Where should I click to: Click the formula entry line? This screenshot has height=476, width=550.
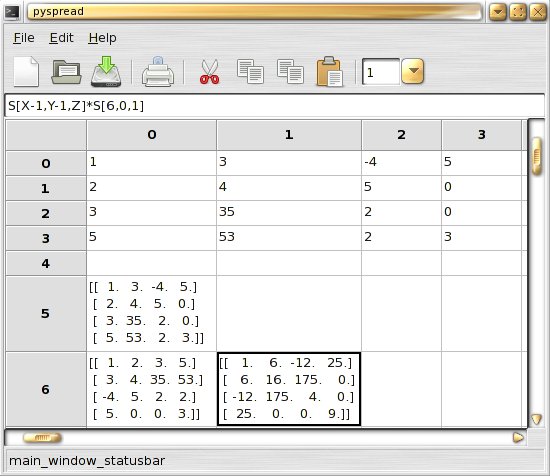pos(275,105)
